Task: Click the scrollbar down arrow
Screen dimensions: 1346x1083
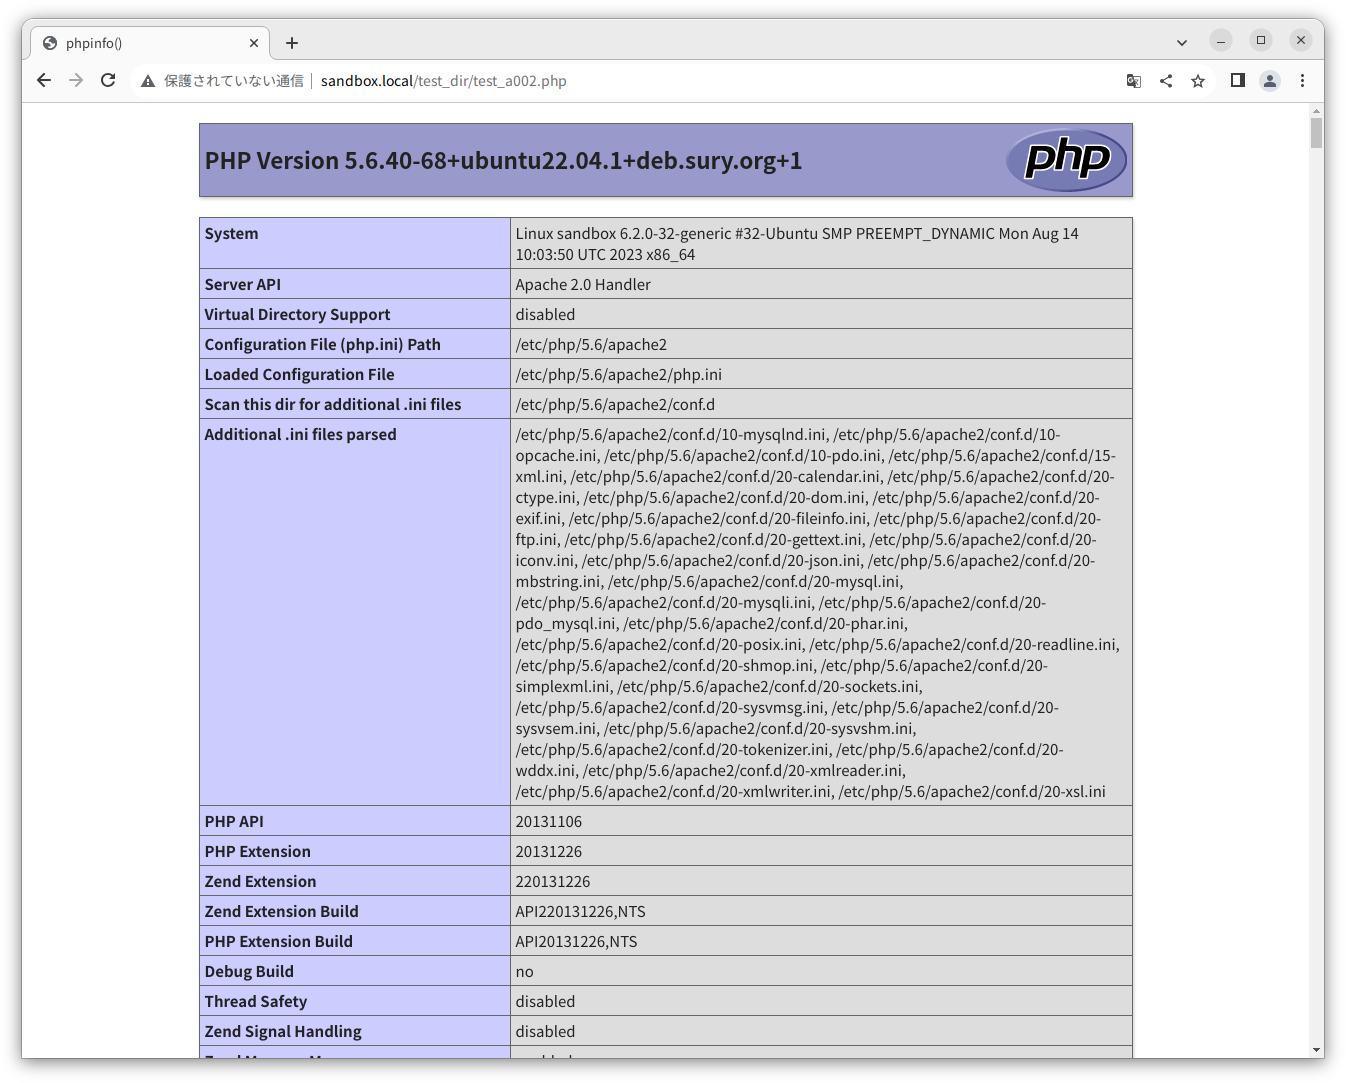Action: pos(1317,1050)
